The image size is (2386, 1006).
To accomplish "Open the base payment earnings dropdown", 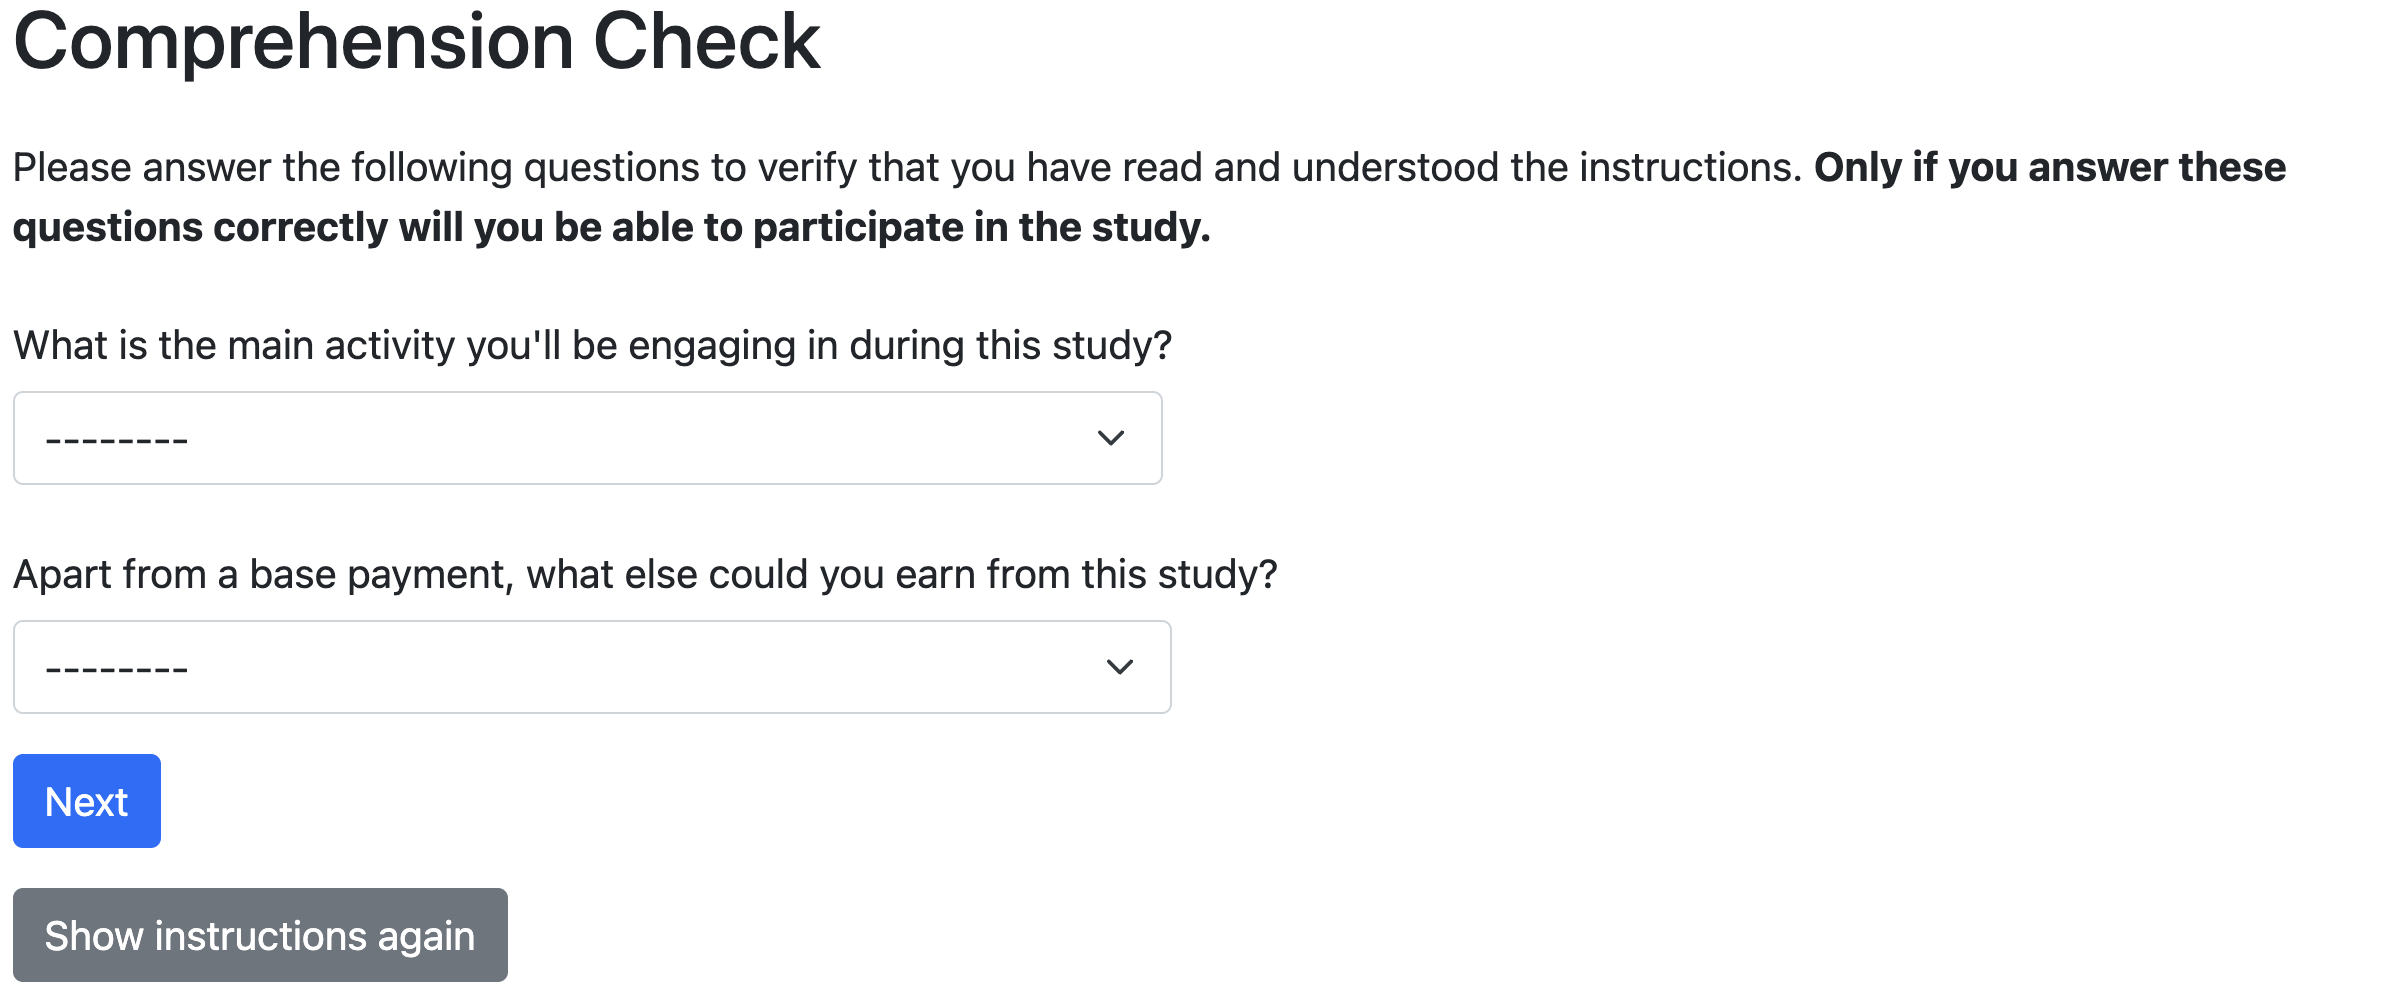I will [x=591, y=667].
